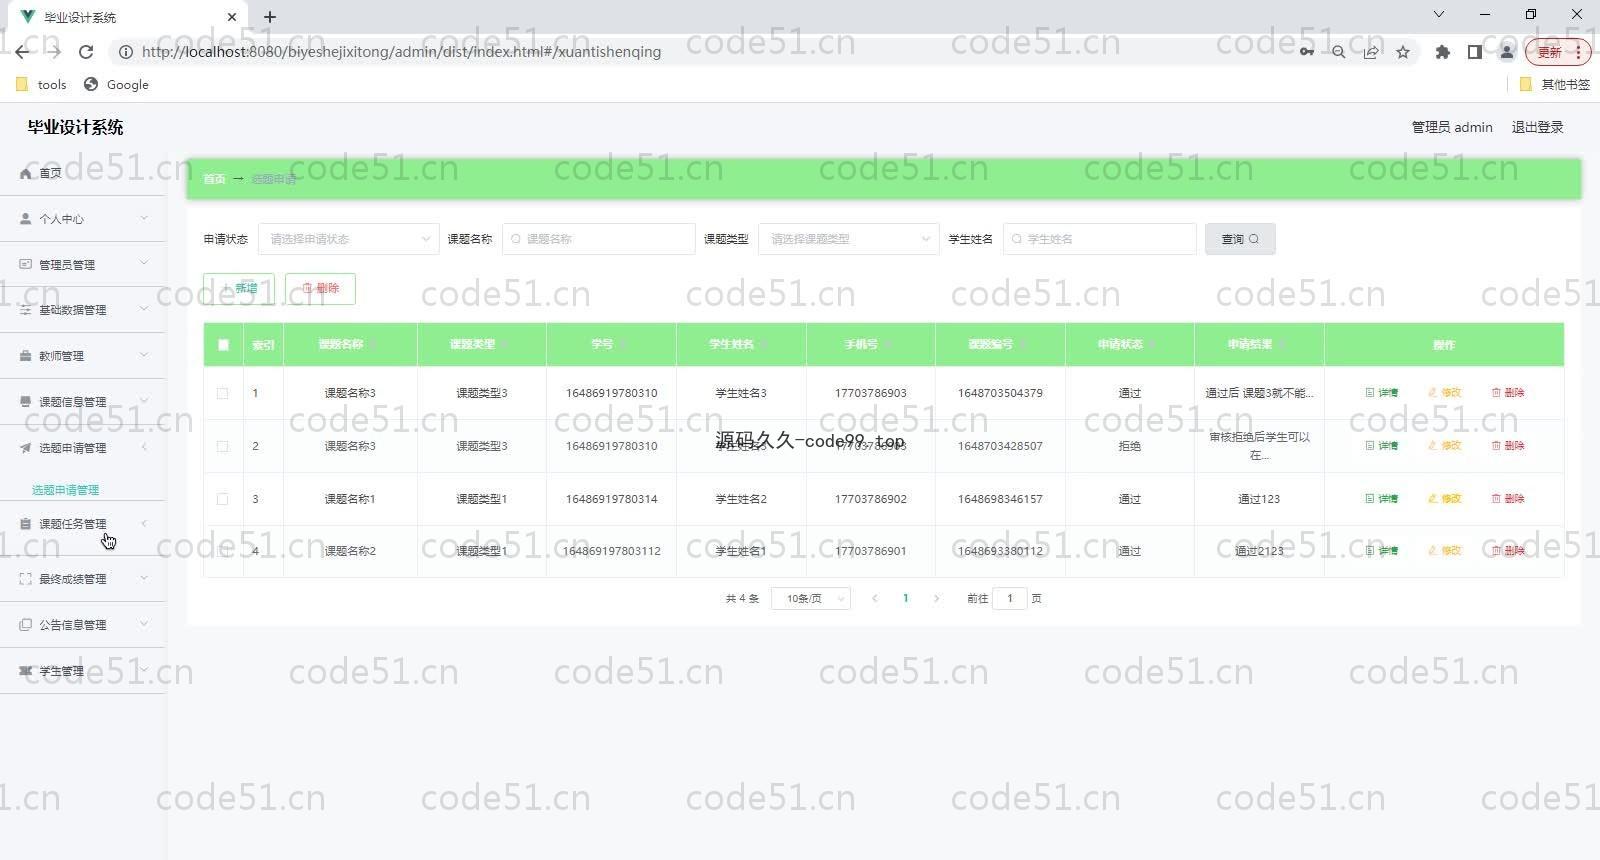The height and width of the screenshot is (860, 1600).
Task: Expand the 个人中心 sidebar menu
Action: click(x=82, y=218)
